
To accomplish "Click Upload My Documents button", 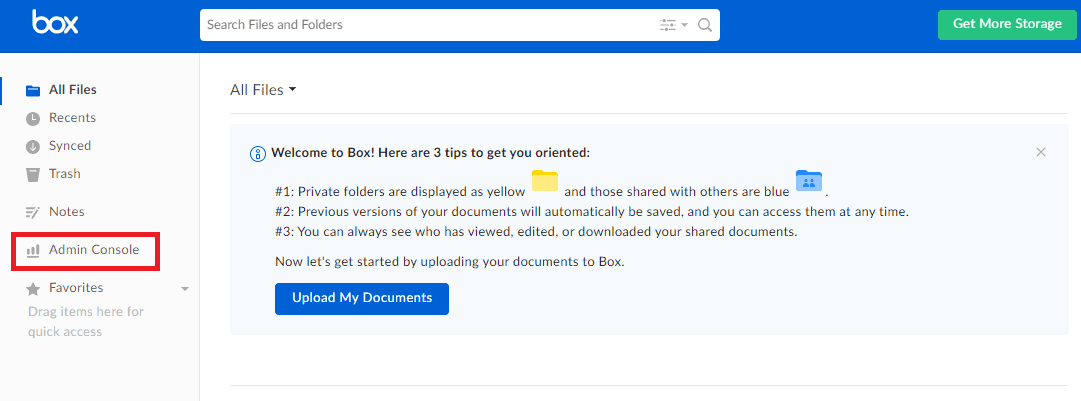I will 362,298.
